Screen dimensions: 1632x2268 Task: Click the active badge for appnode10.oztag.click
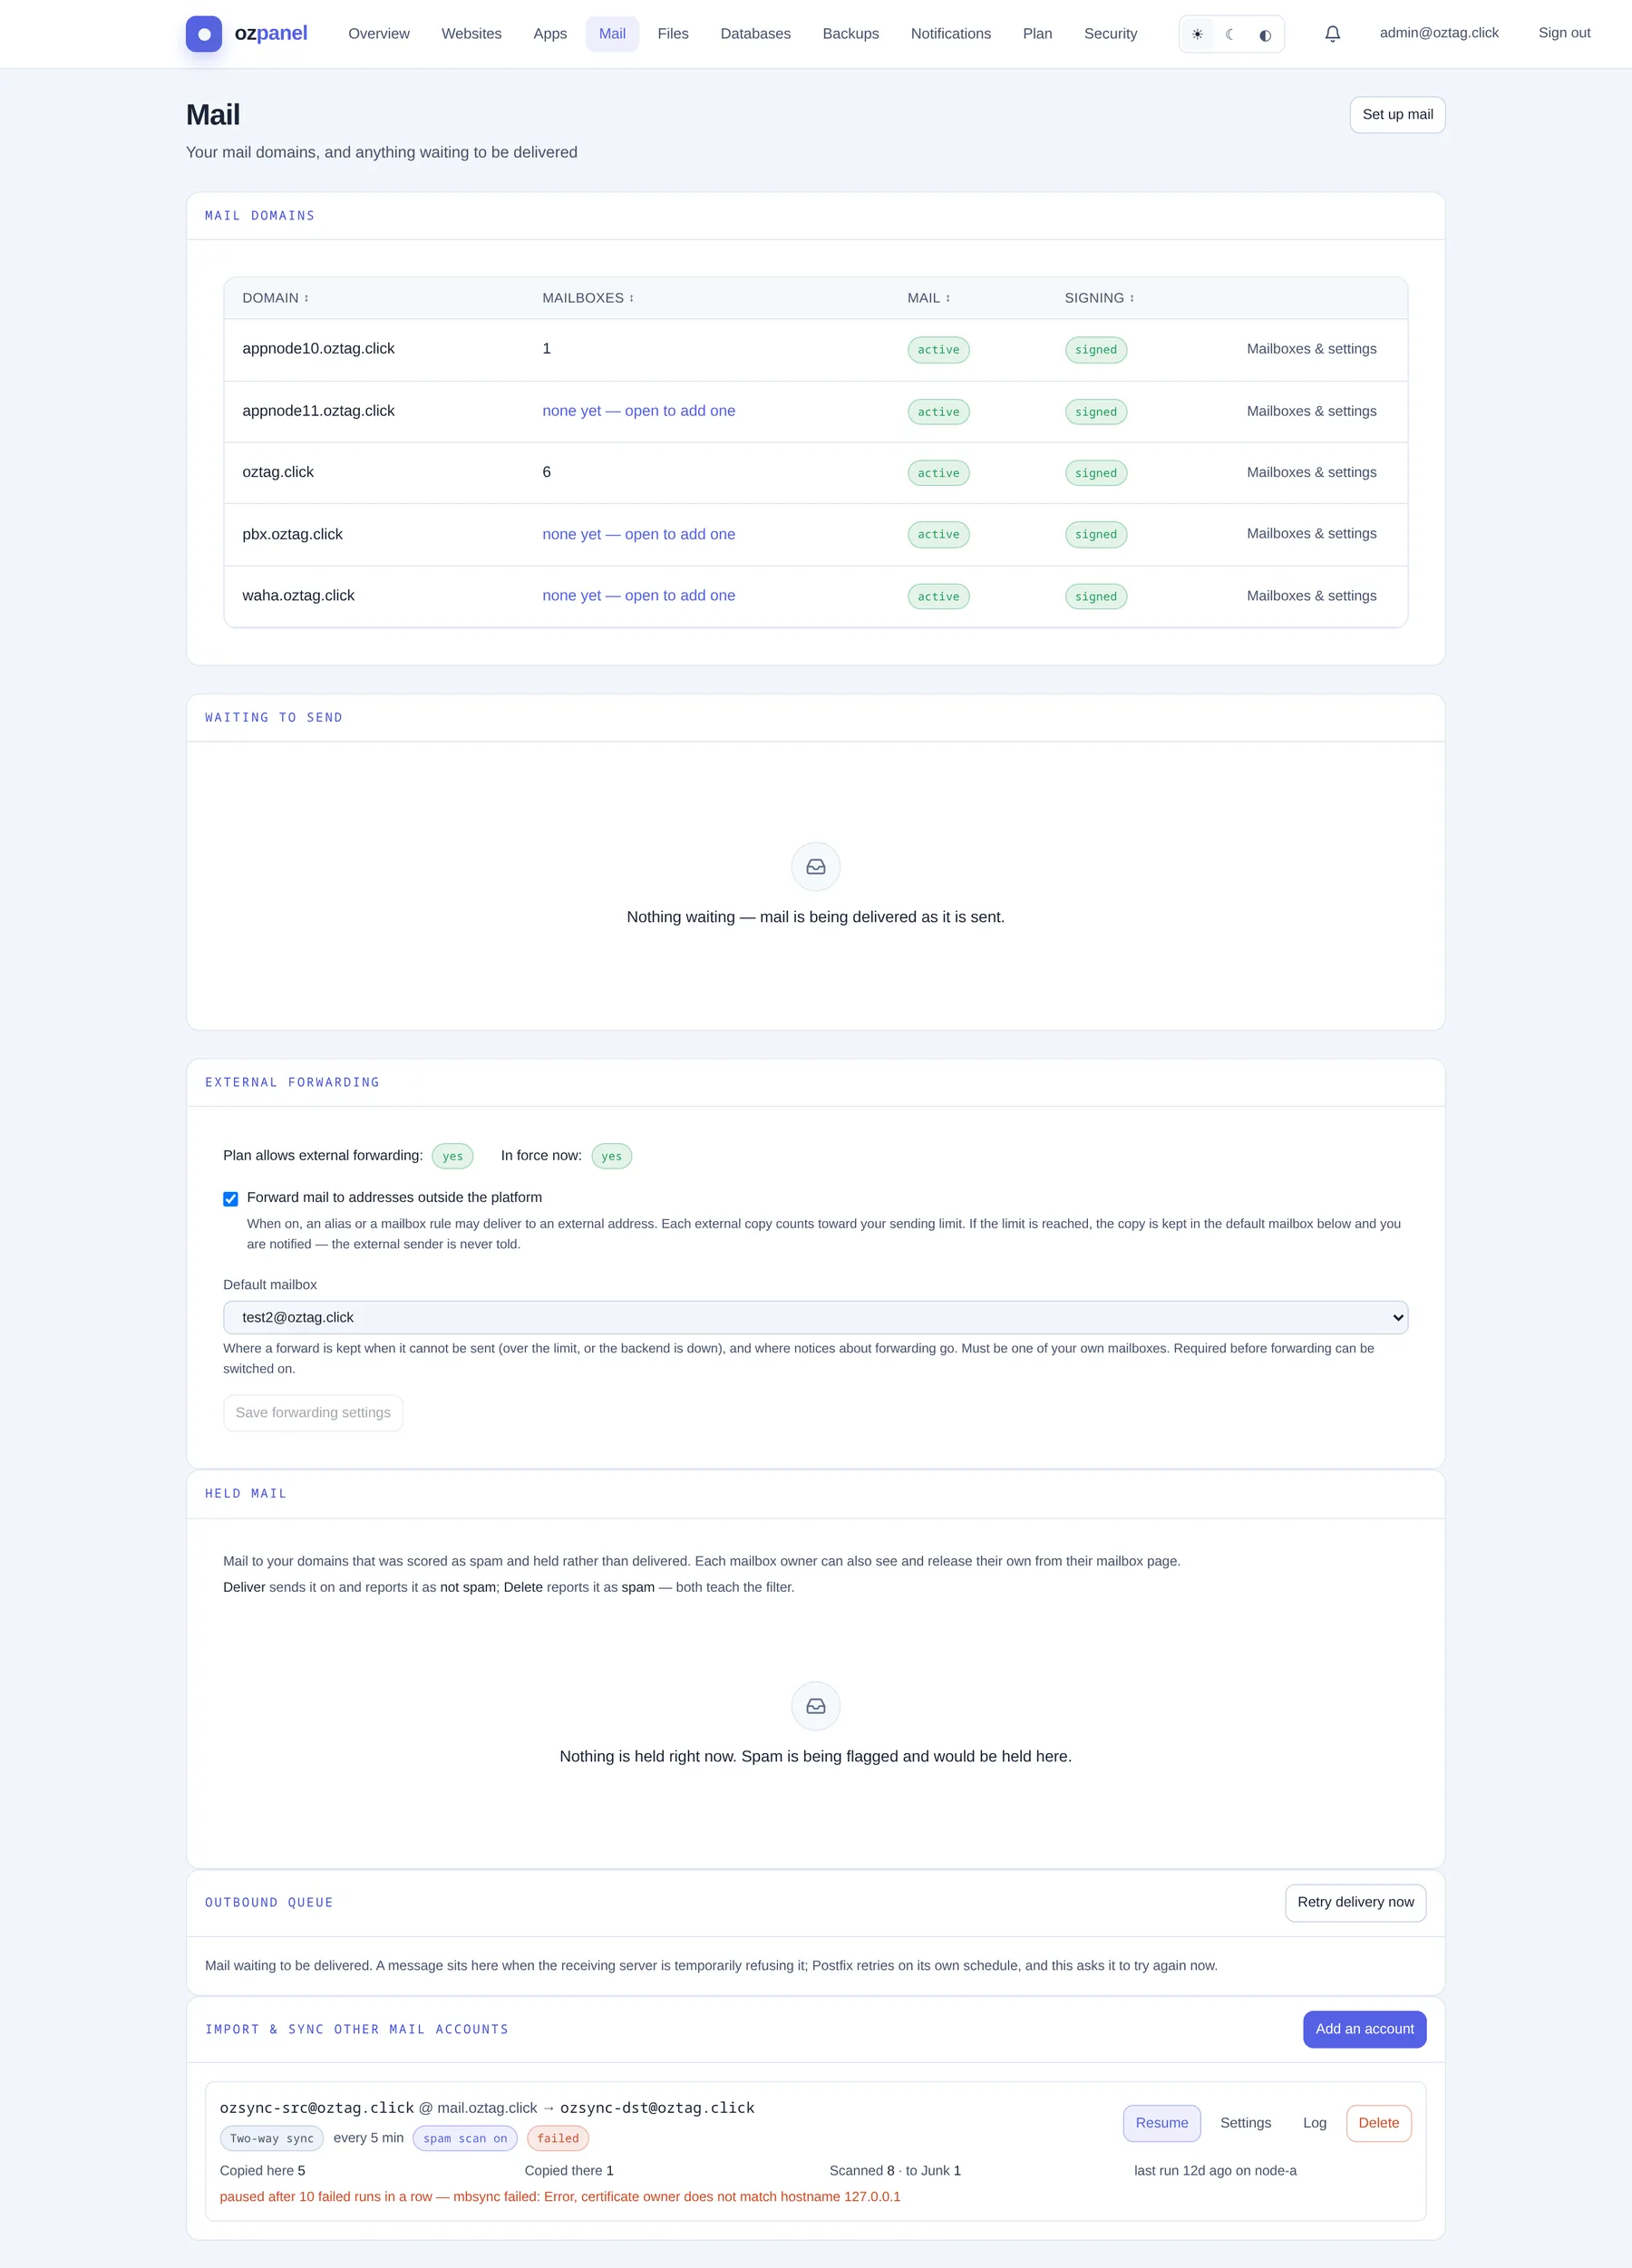click(938, 350)
